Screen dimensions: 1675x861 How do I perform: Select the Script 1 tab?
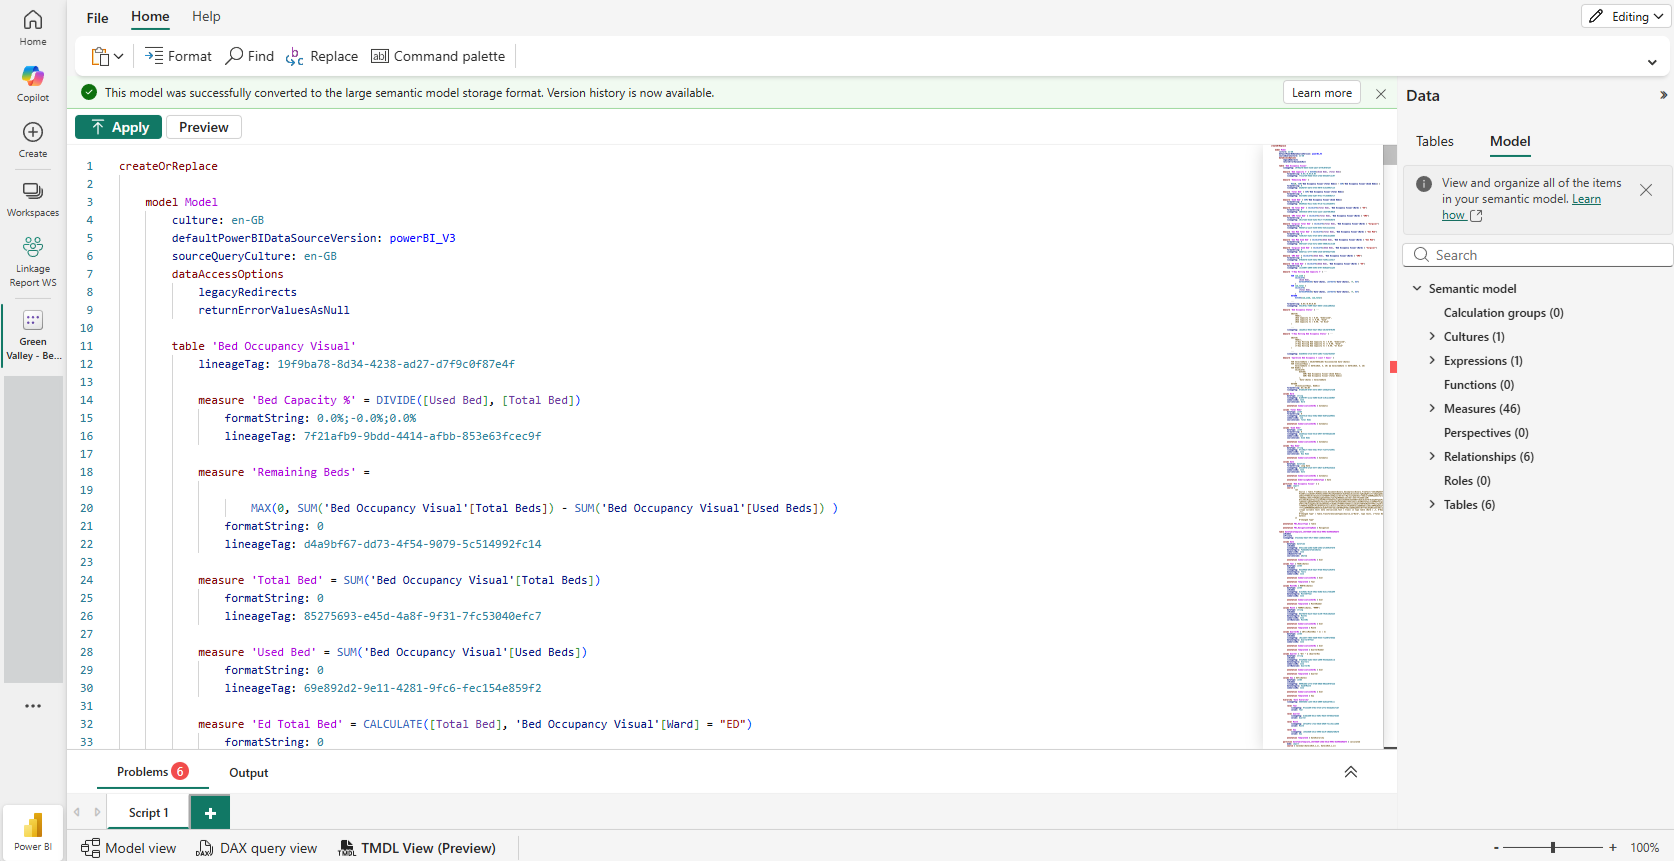pos(148,813)
